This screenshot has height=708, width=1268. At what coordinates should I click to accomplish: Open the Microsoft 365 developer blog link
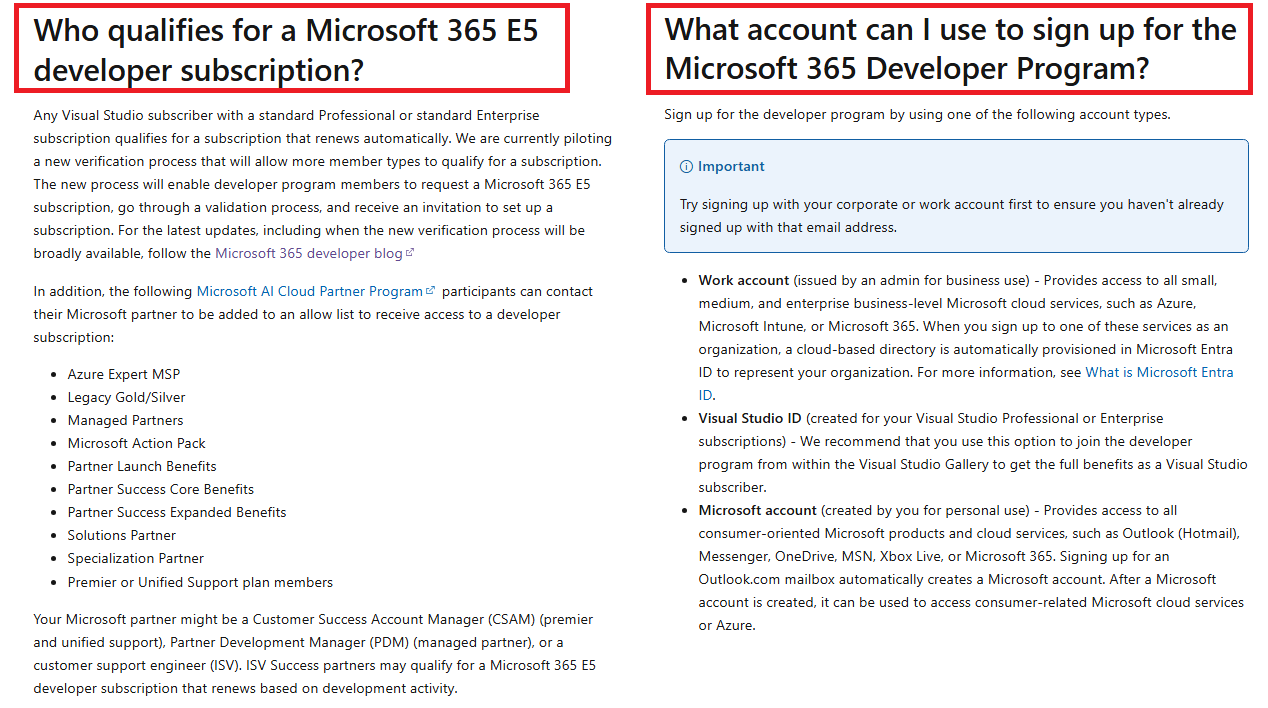pyautogui.click(x=309, y=253)
